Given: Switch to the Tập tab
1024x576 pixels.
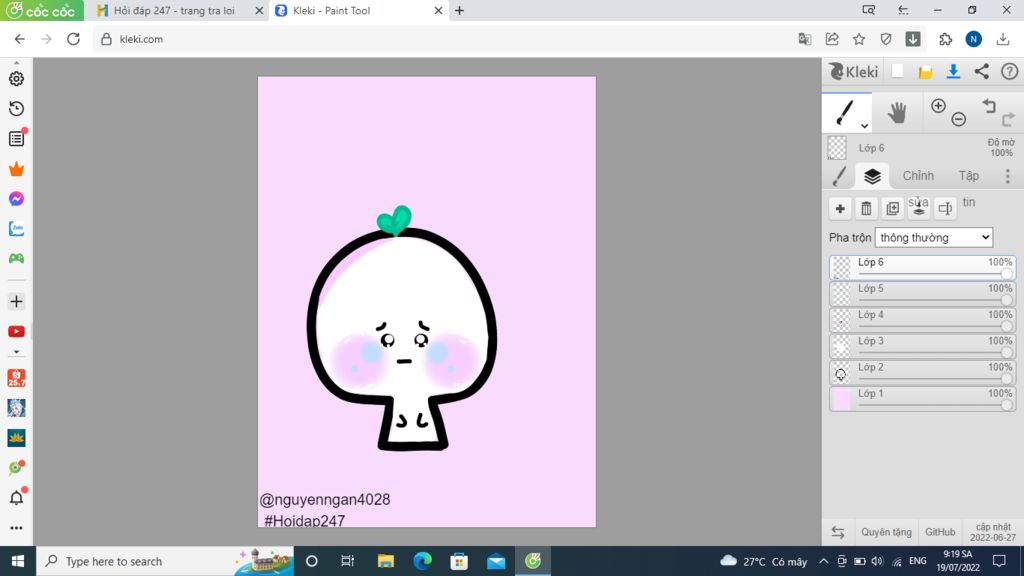Looking at the screenshot, I should [968, 176].
